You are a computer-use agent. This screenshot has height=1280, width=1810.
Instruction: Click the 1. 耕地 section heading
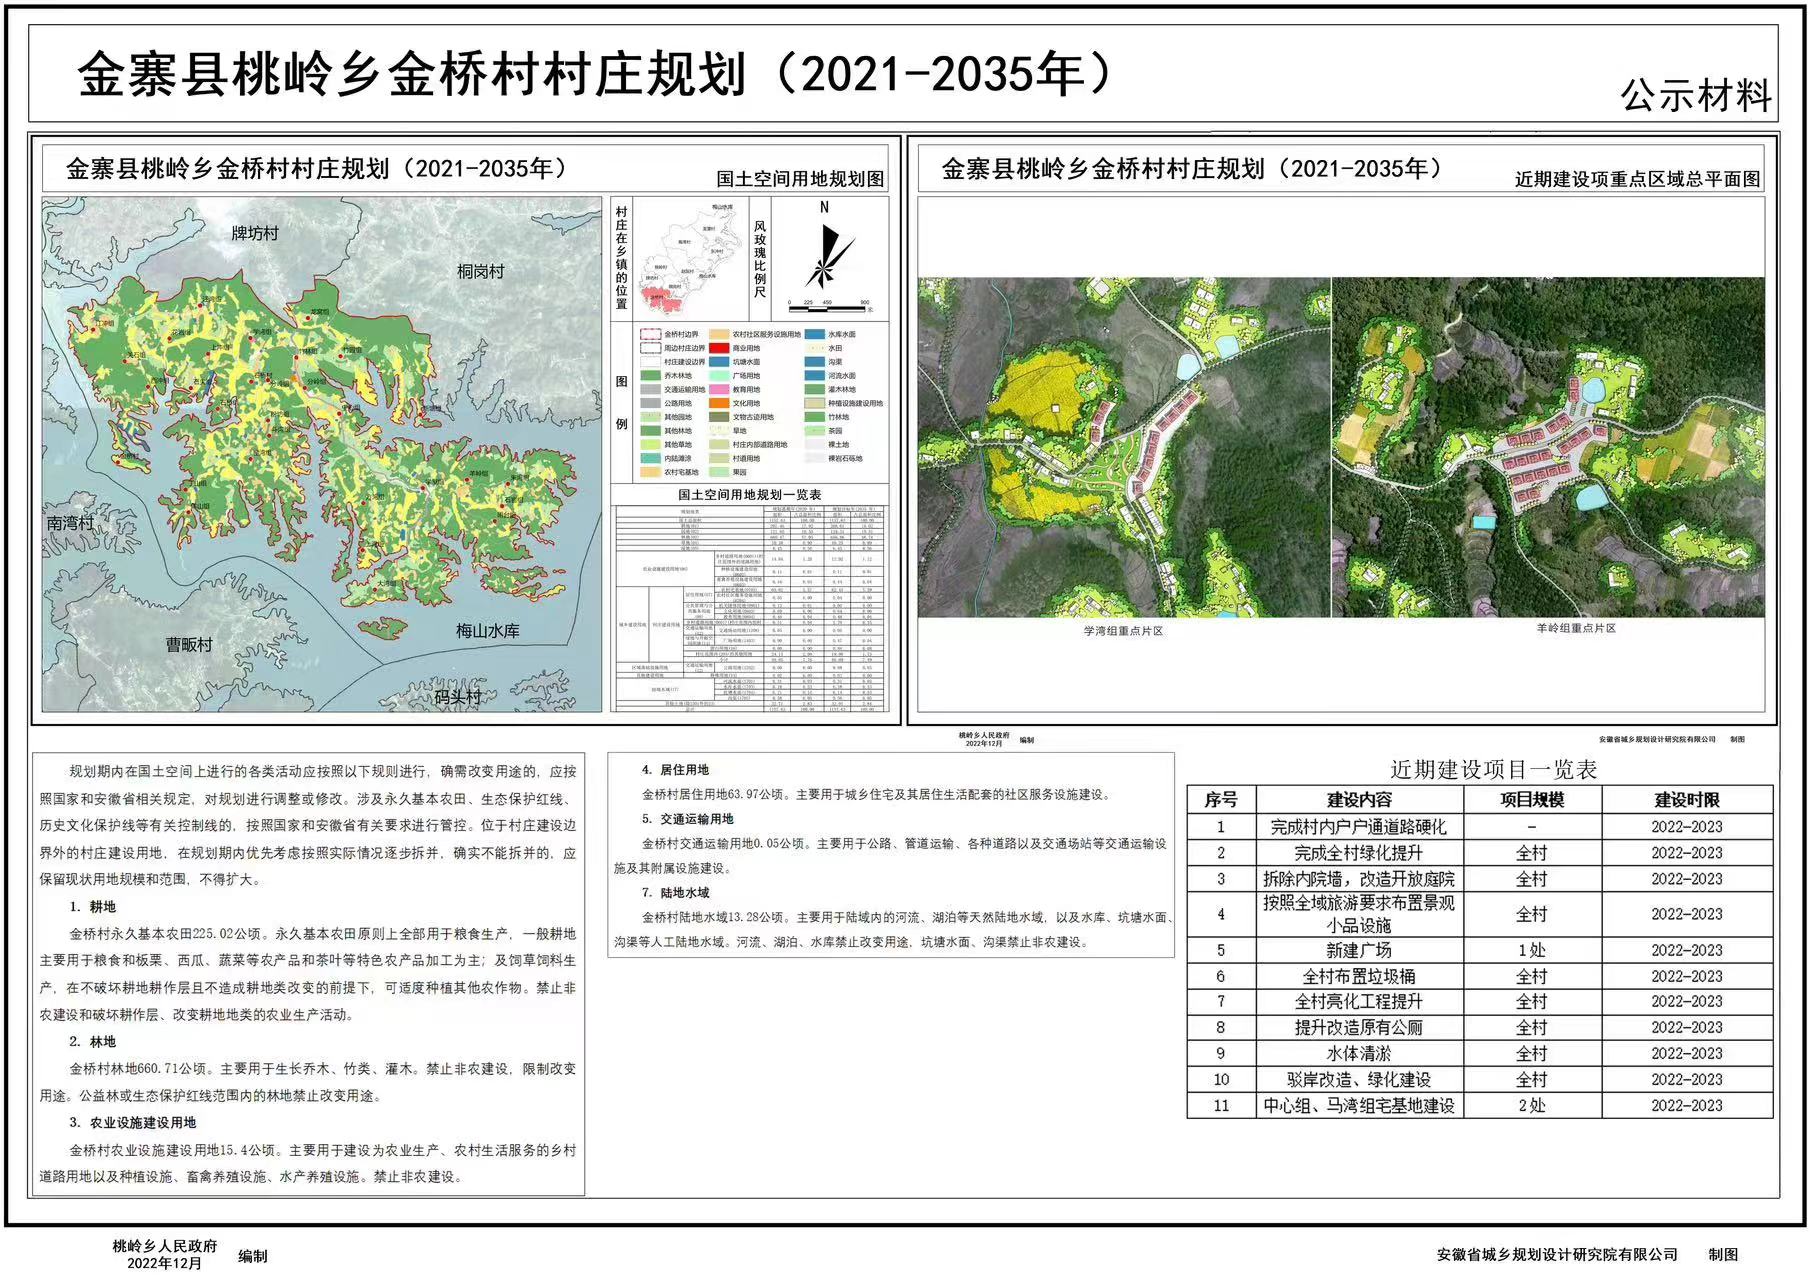point(93,907)
